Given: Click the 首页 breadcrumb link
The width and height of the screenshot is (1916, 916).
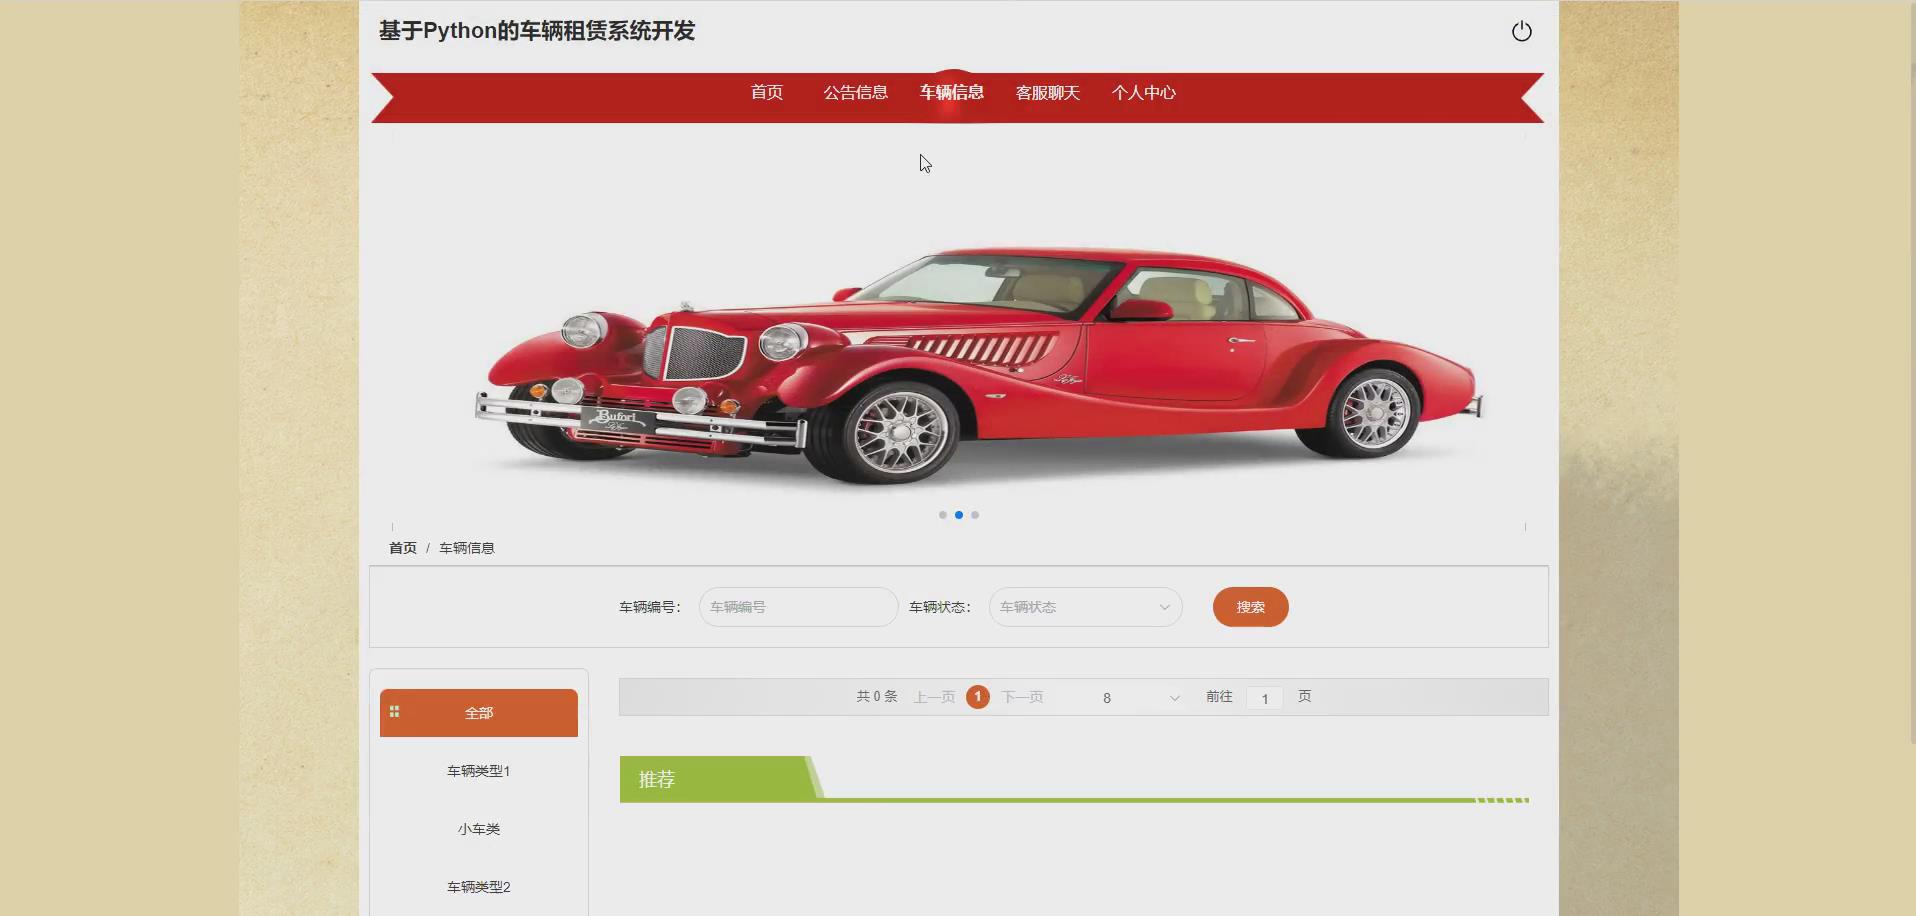Looking at the screenshot, I should click(403, 548).
